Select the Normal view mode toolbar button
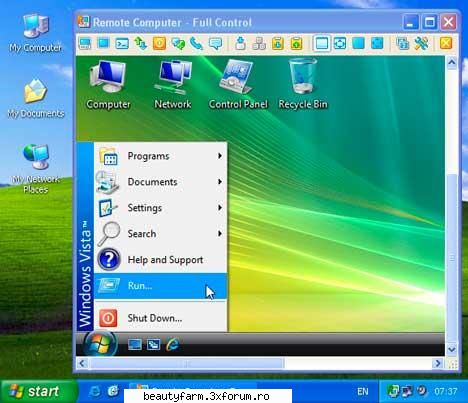 point(322,44)
